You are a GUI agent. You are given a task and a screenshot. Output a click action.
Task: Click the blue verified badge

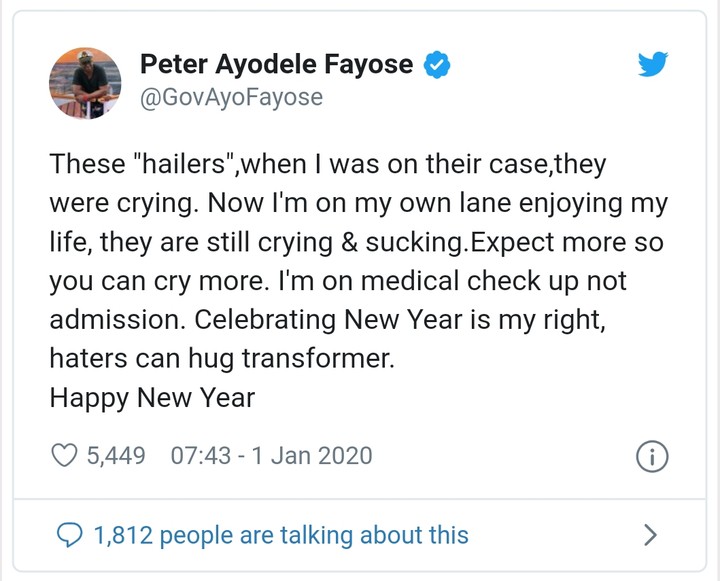436,66
